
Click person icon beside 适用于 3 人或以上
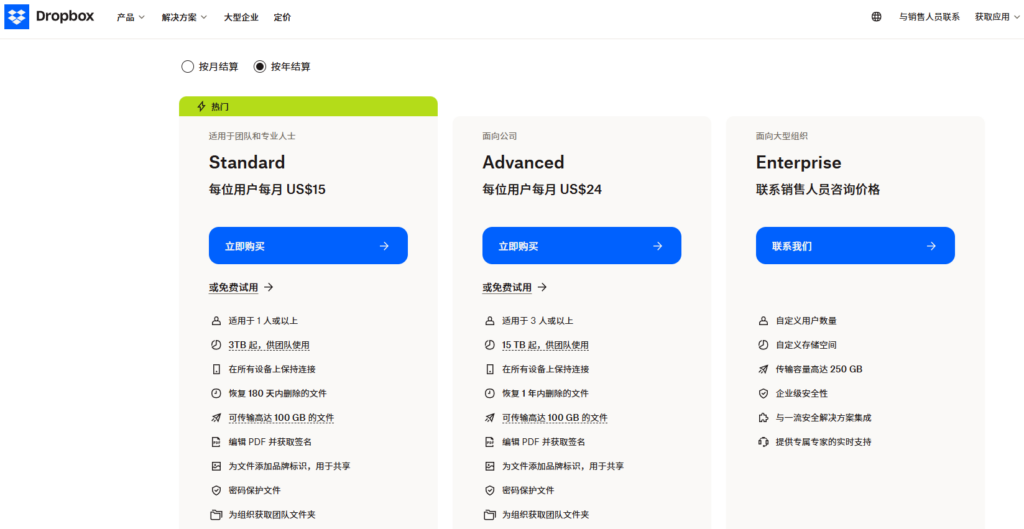click(490, 321)
